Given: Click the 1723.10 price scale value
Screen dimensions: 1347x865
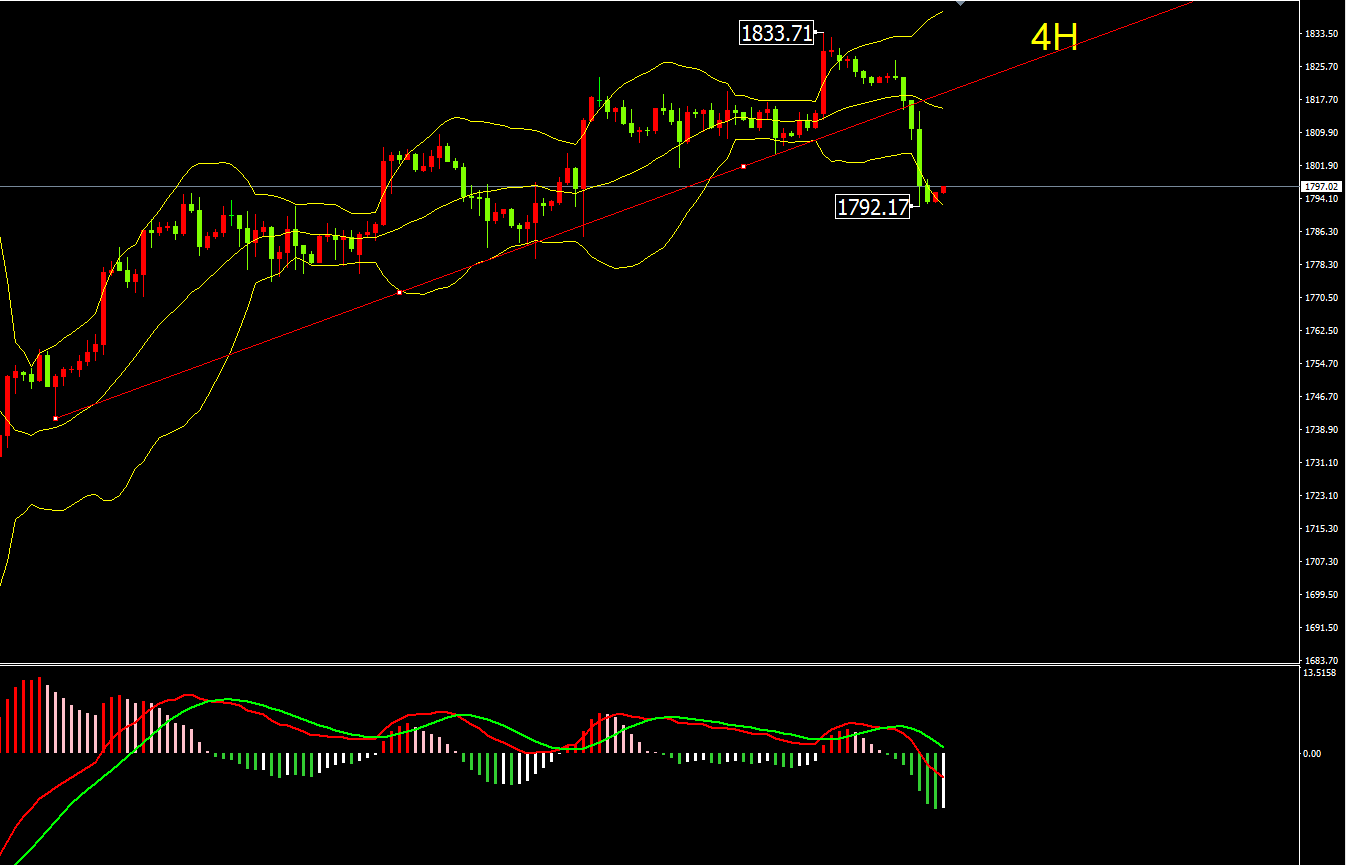Looking at the screenshot, I should click(1321, 496).
